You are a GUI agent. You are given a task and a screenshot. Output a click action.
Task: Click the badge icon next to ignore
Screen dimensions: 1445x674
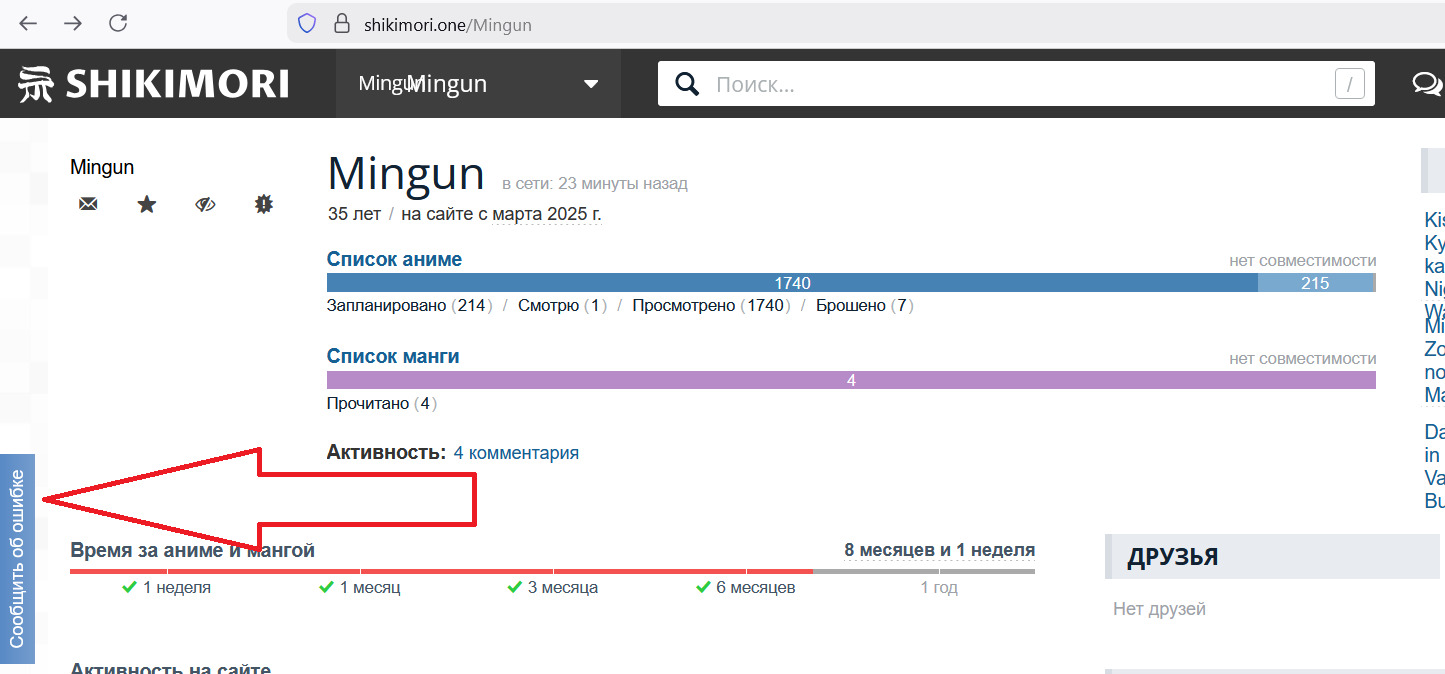[264, 204]
